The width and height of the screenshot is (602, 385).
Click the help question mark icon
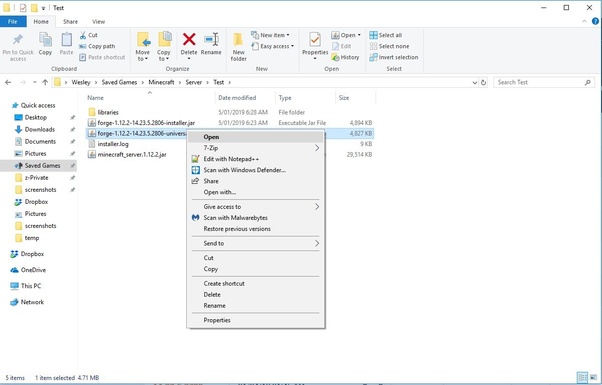[x=595, y=22]
